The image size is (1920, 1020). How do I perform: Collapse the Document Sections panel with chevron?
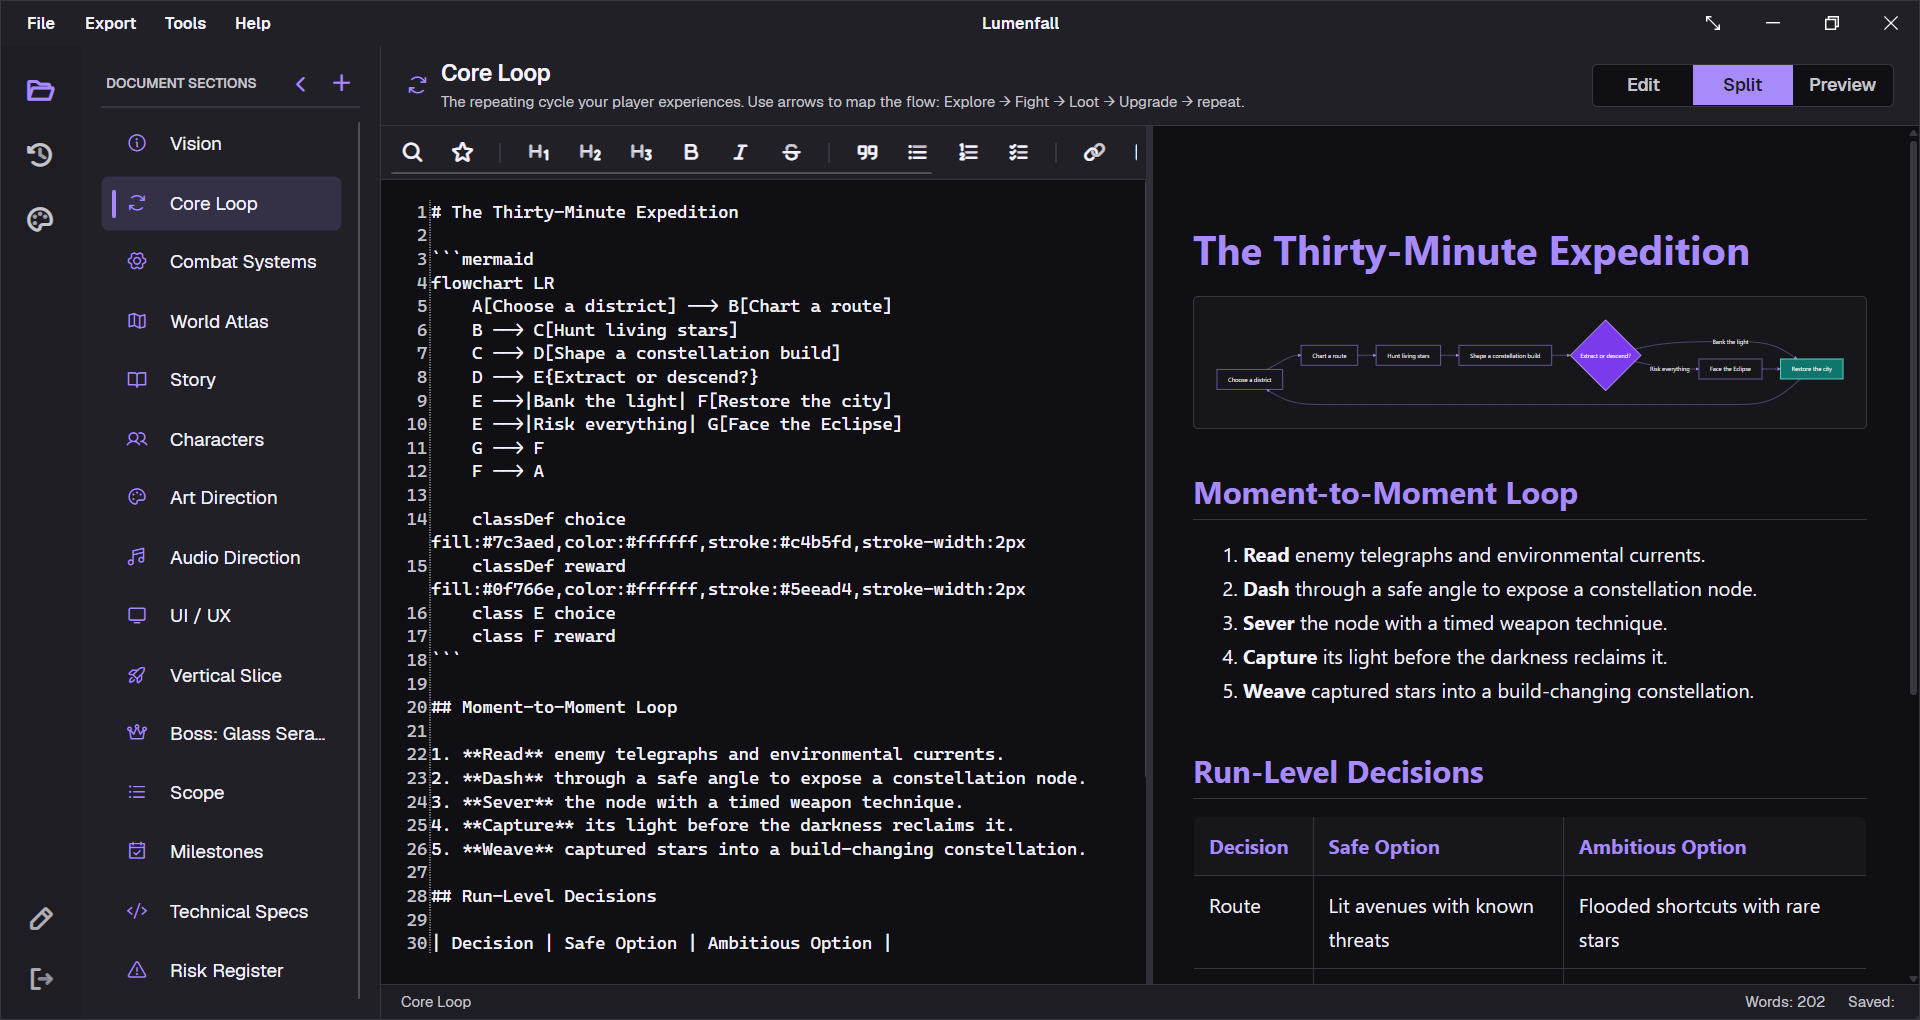point(301,84)
